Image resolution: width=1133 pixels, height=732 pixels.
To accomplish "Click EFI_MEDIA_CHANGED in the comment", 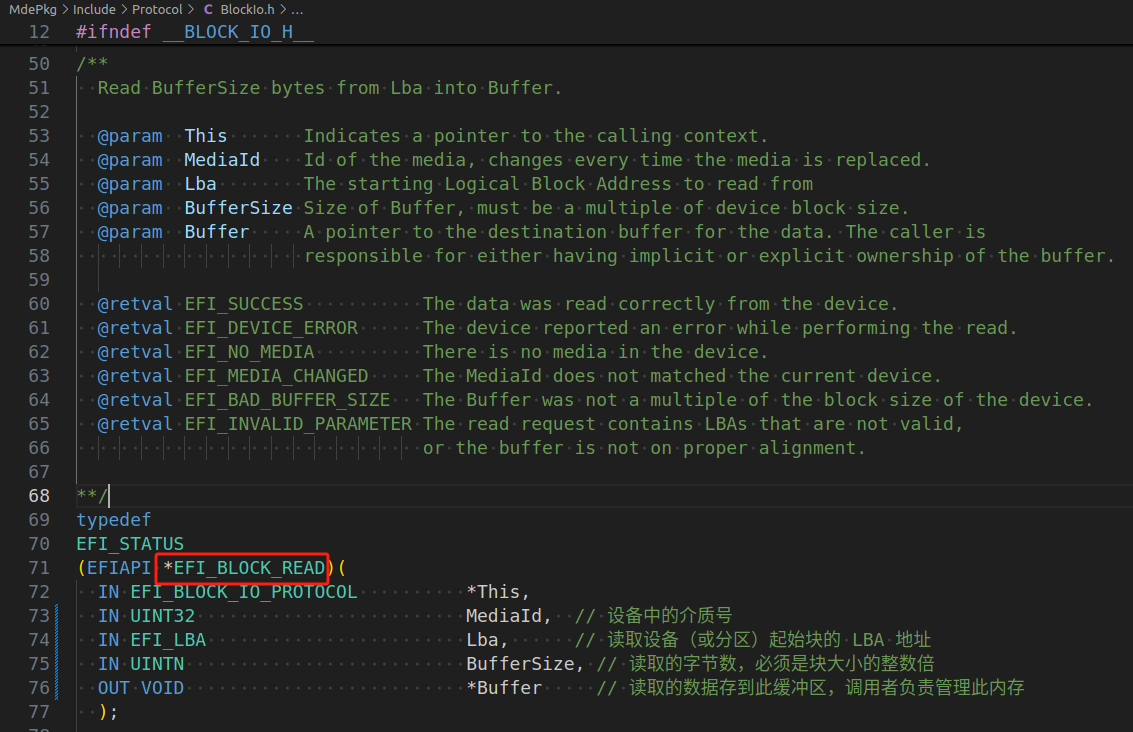I will tap(276, 375).
